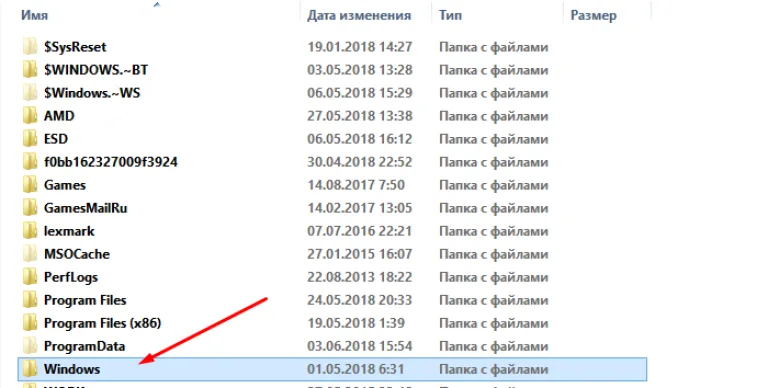768x388 pixels.
Task: Click type 'Папка с файлами' in PerfLogs row
Action: click(x=494, y=278)
